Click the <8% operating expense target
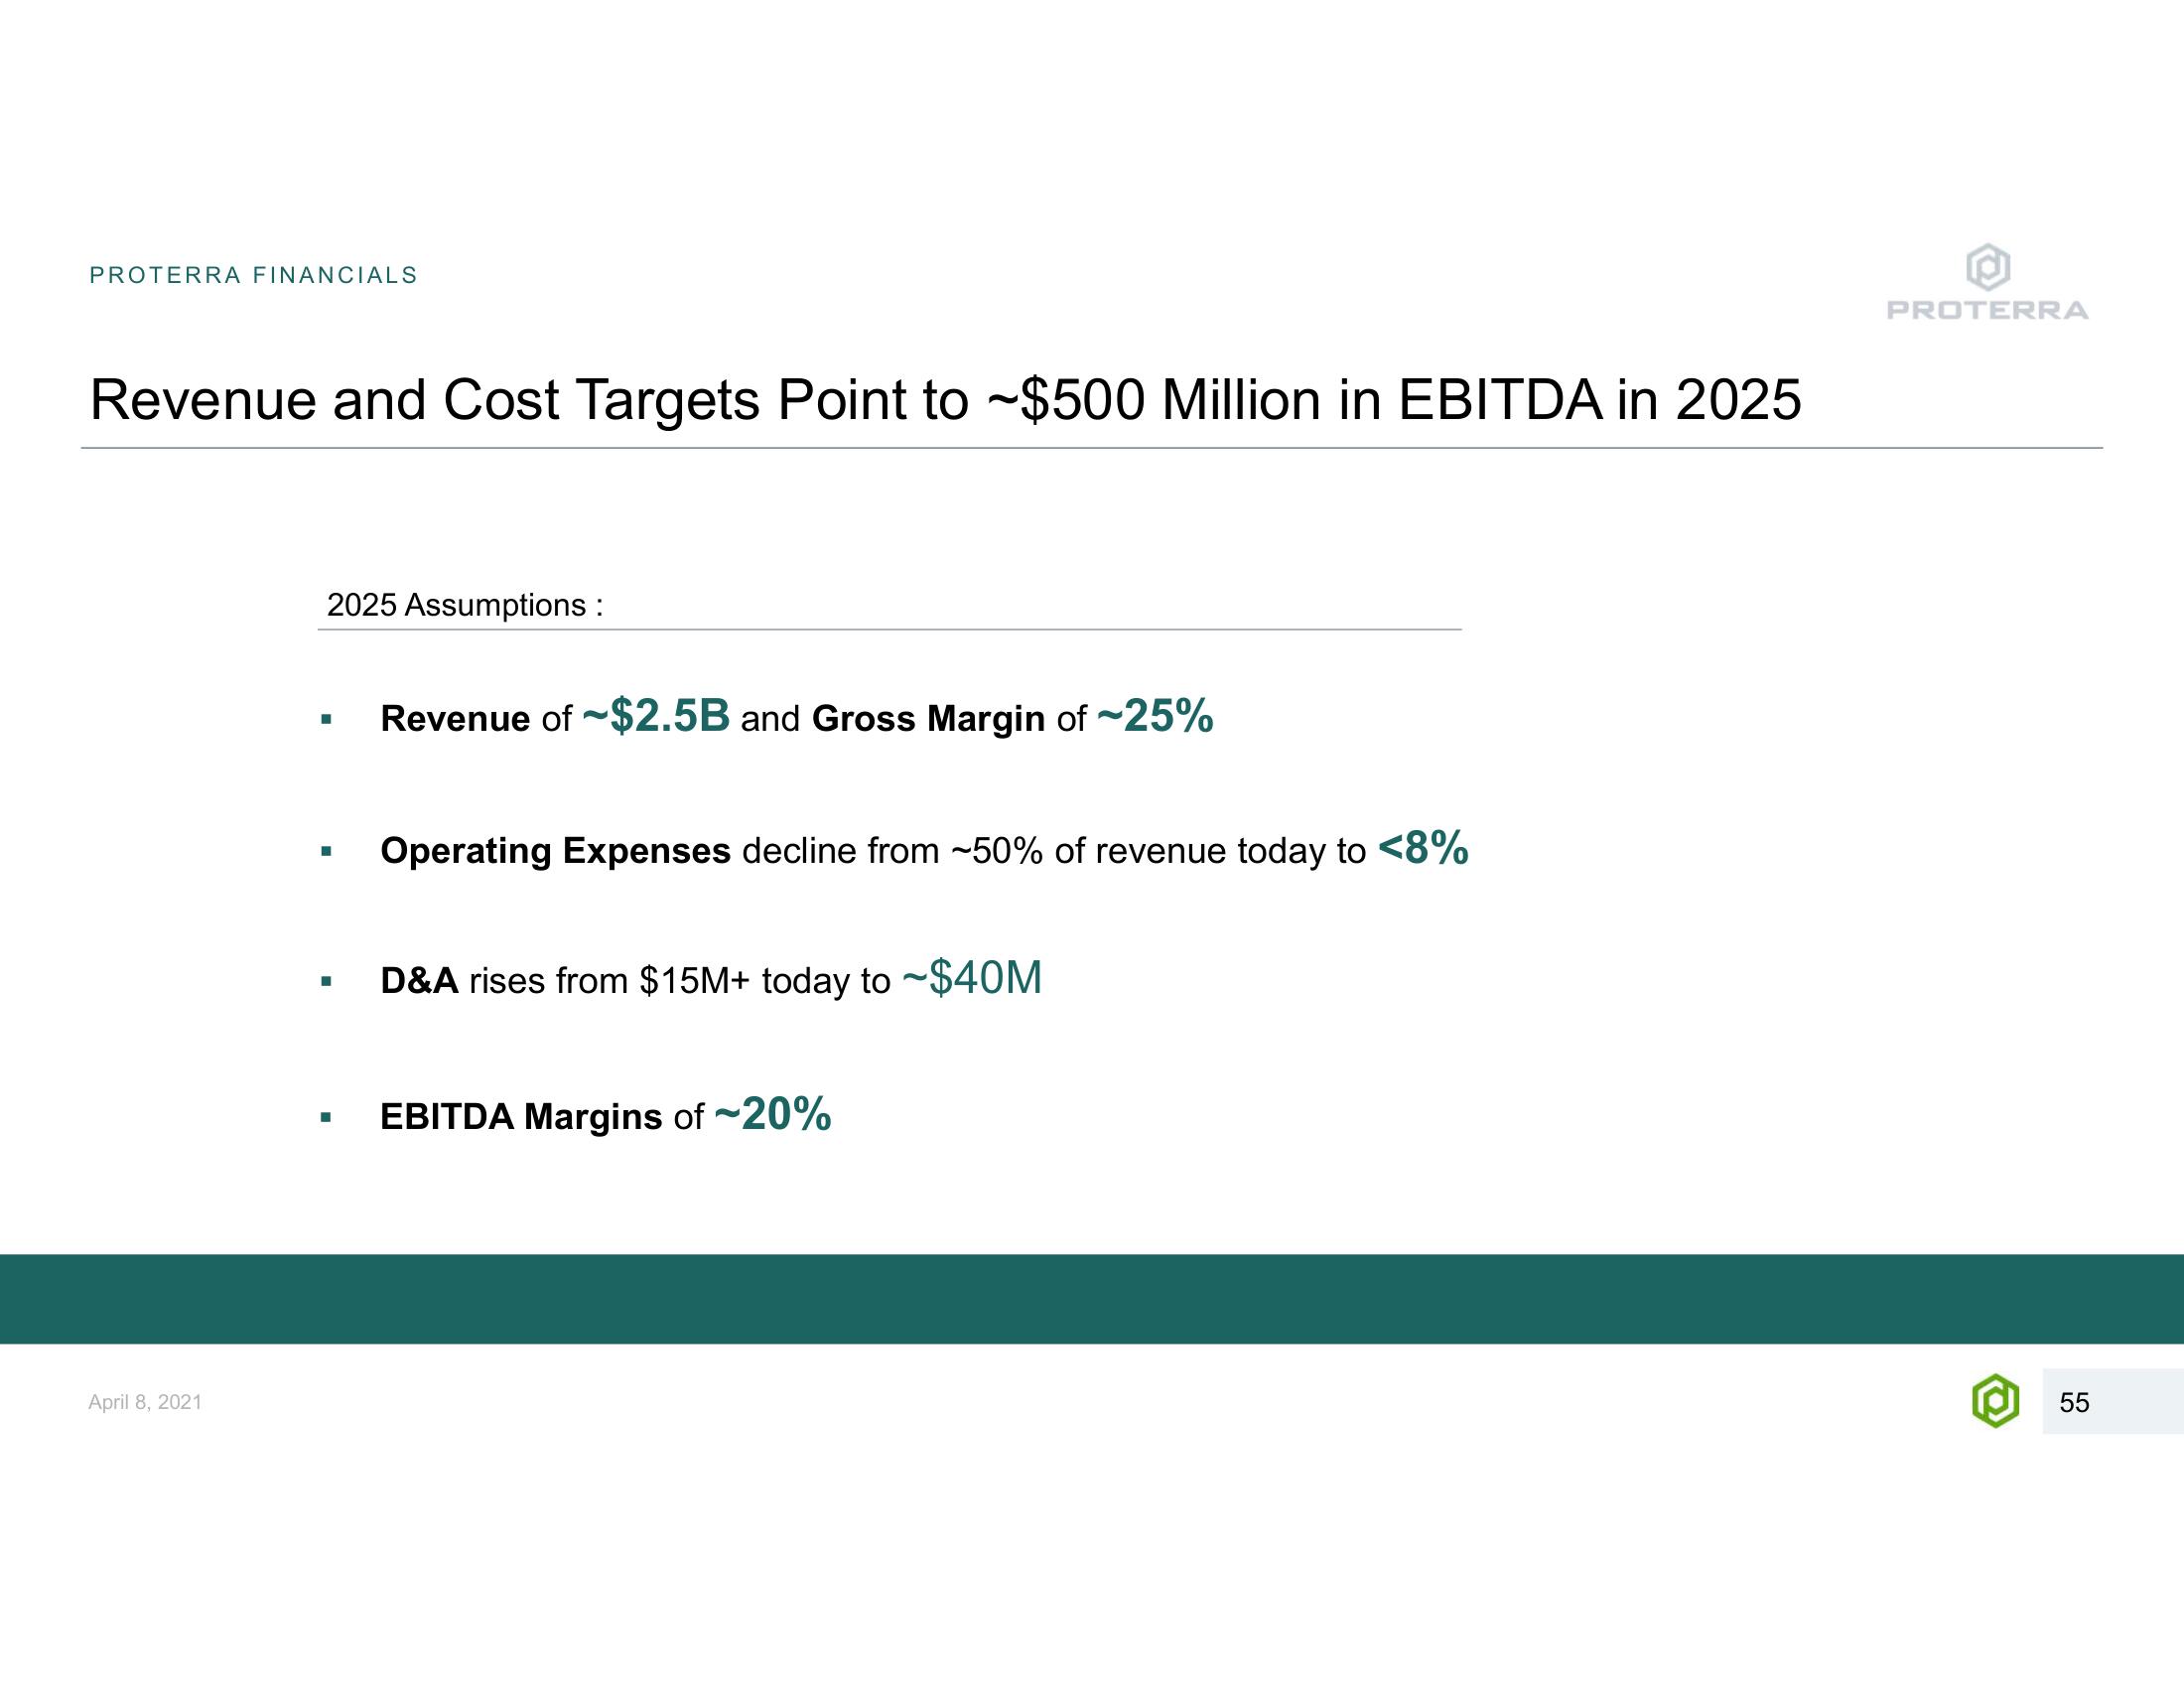This screenshot has height=1688, width=2184. point(1423,847)
